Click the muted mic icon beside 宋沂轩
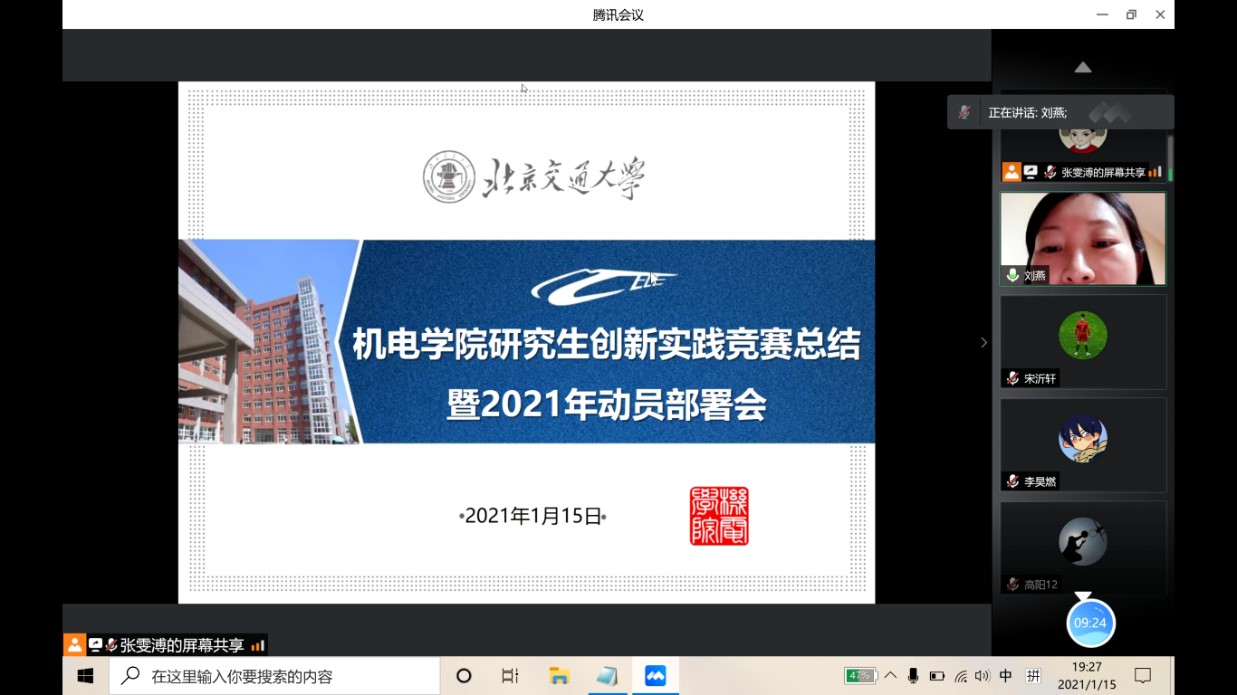1237x695 pixels. [x=1012, y=378]
